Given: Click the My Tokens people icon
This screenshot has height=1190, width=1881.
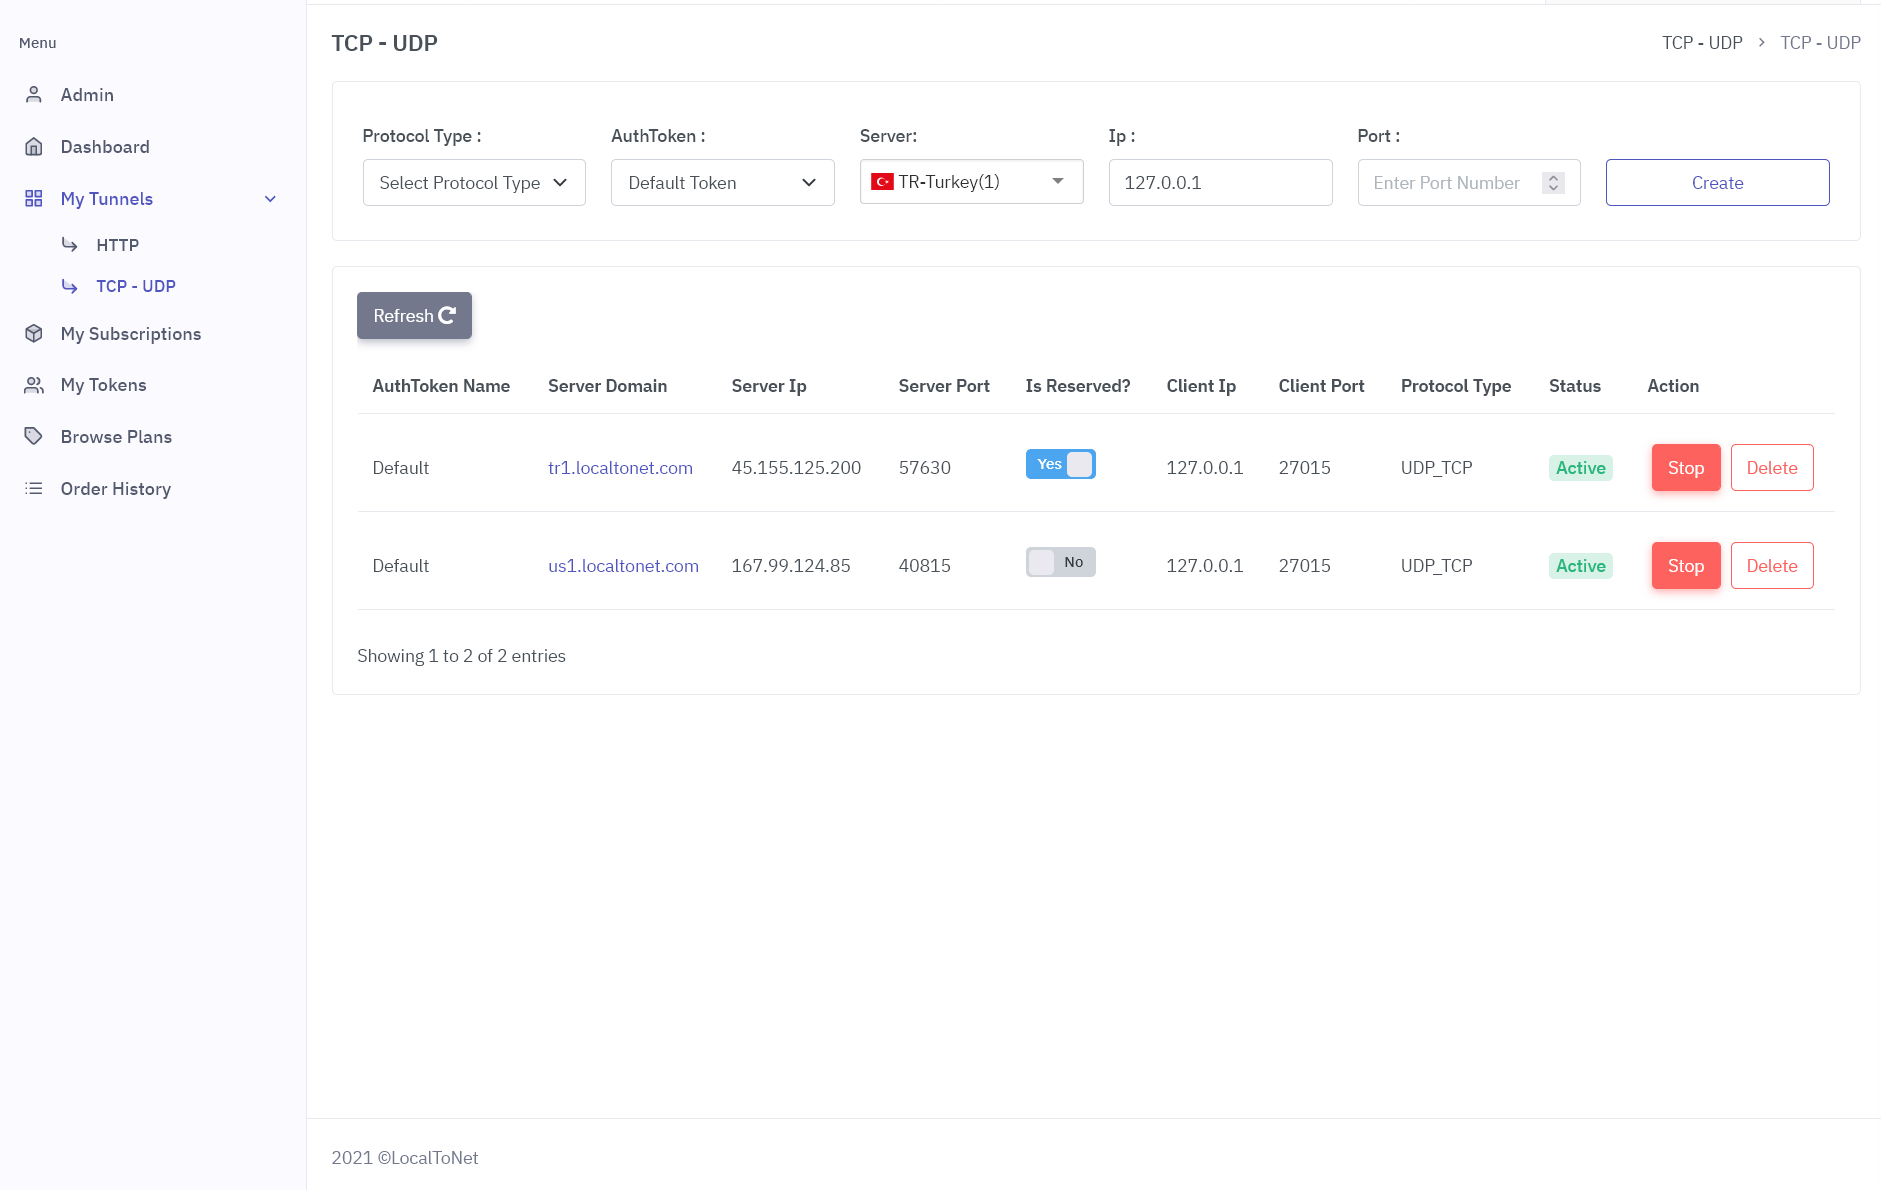Looking at the screenshot, I should coord(34,385).
